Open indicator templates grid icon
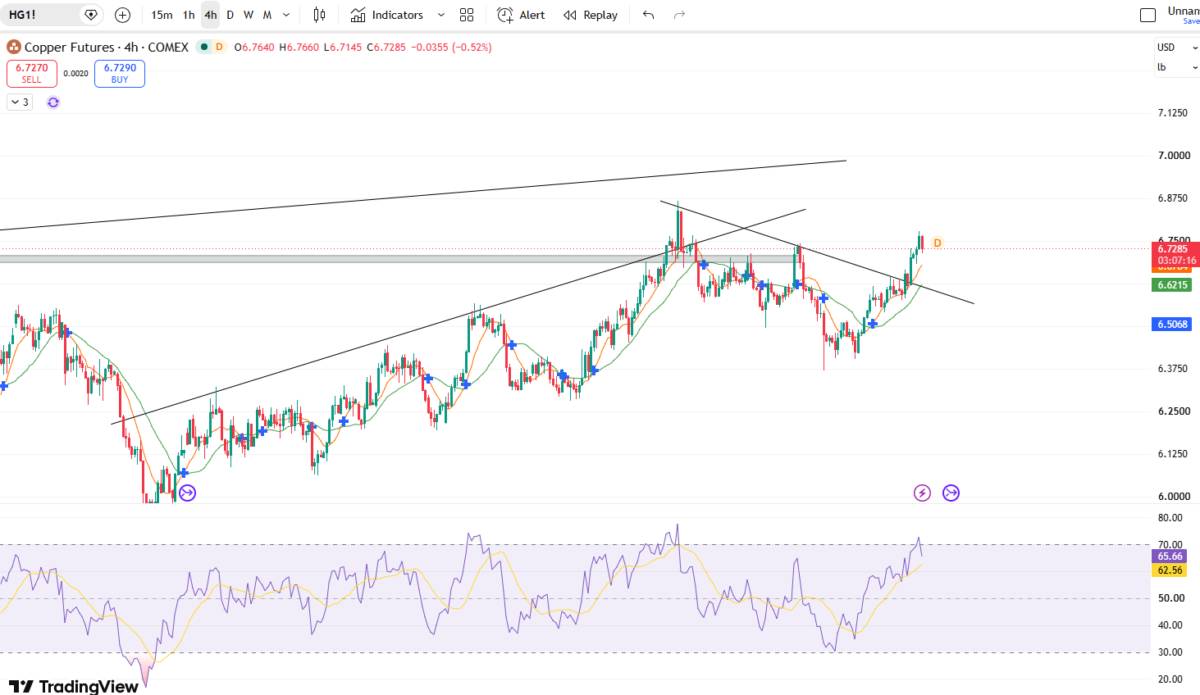This screenshot has height=695, width=1200. click(x=467, y=15)
